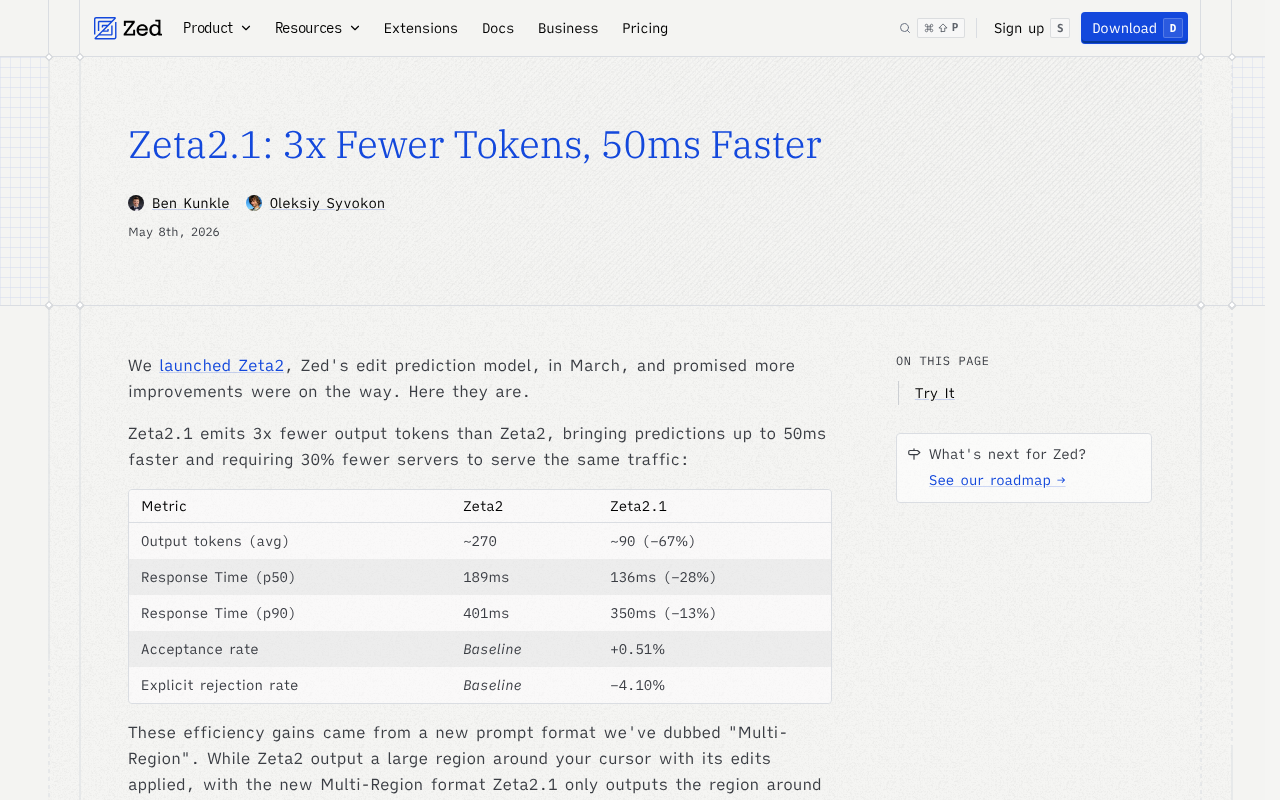Select the −4.10% cell
1280x800 pixels.
click(714, 685)
